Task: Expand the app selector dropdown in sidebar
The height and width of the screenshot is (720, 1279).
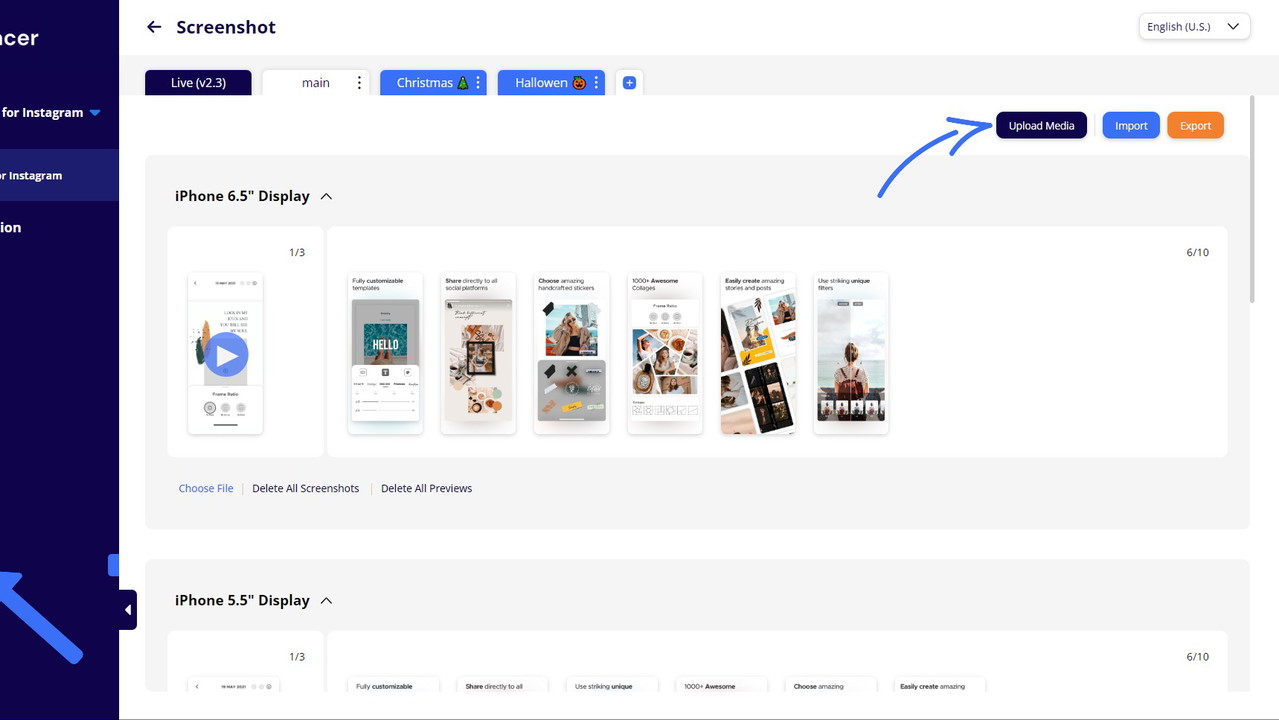Action: 95,113
